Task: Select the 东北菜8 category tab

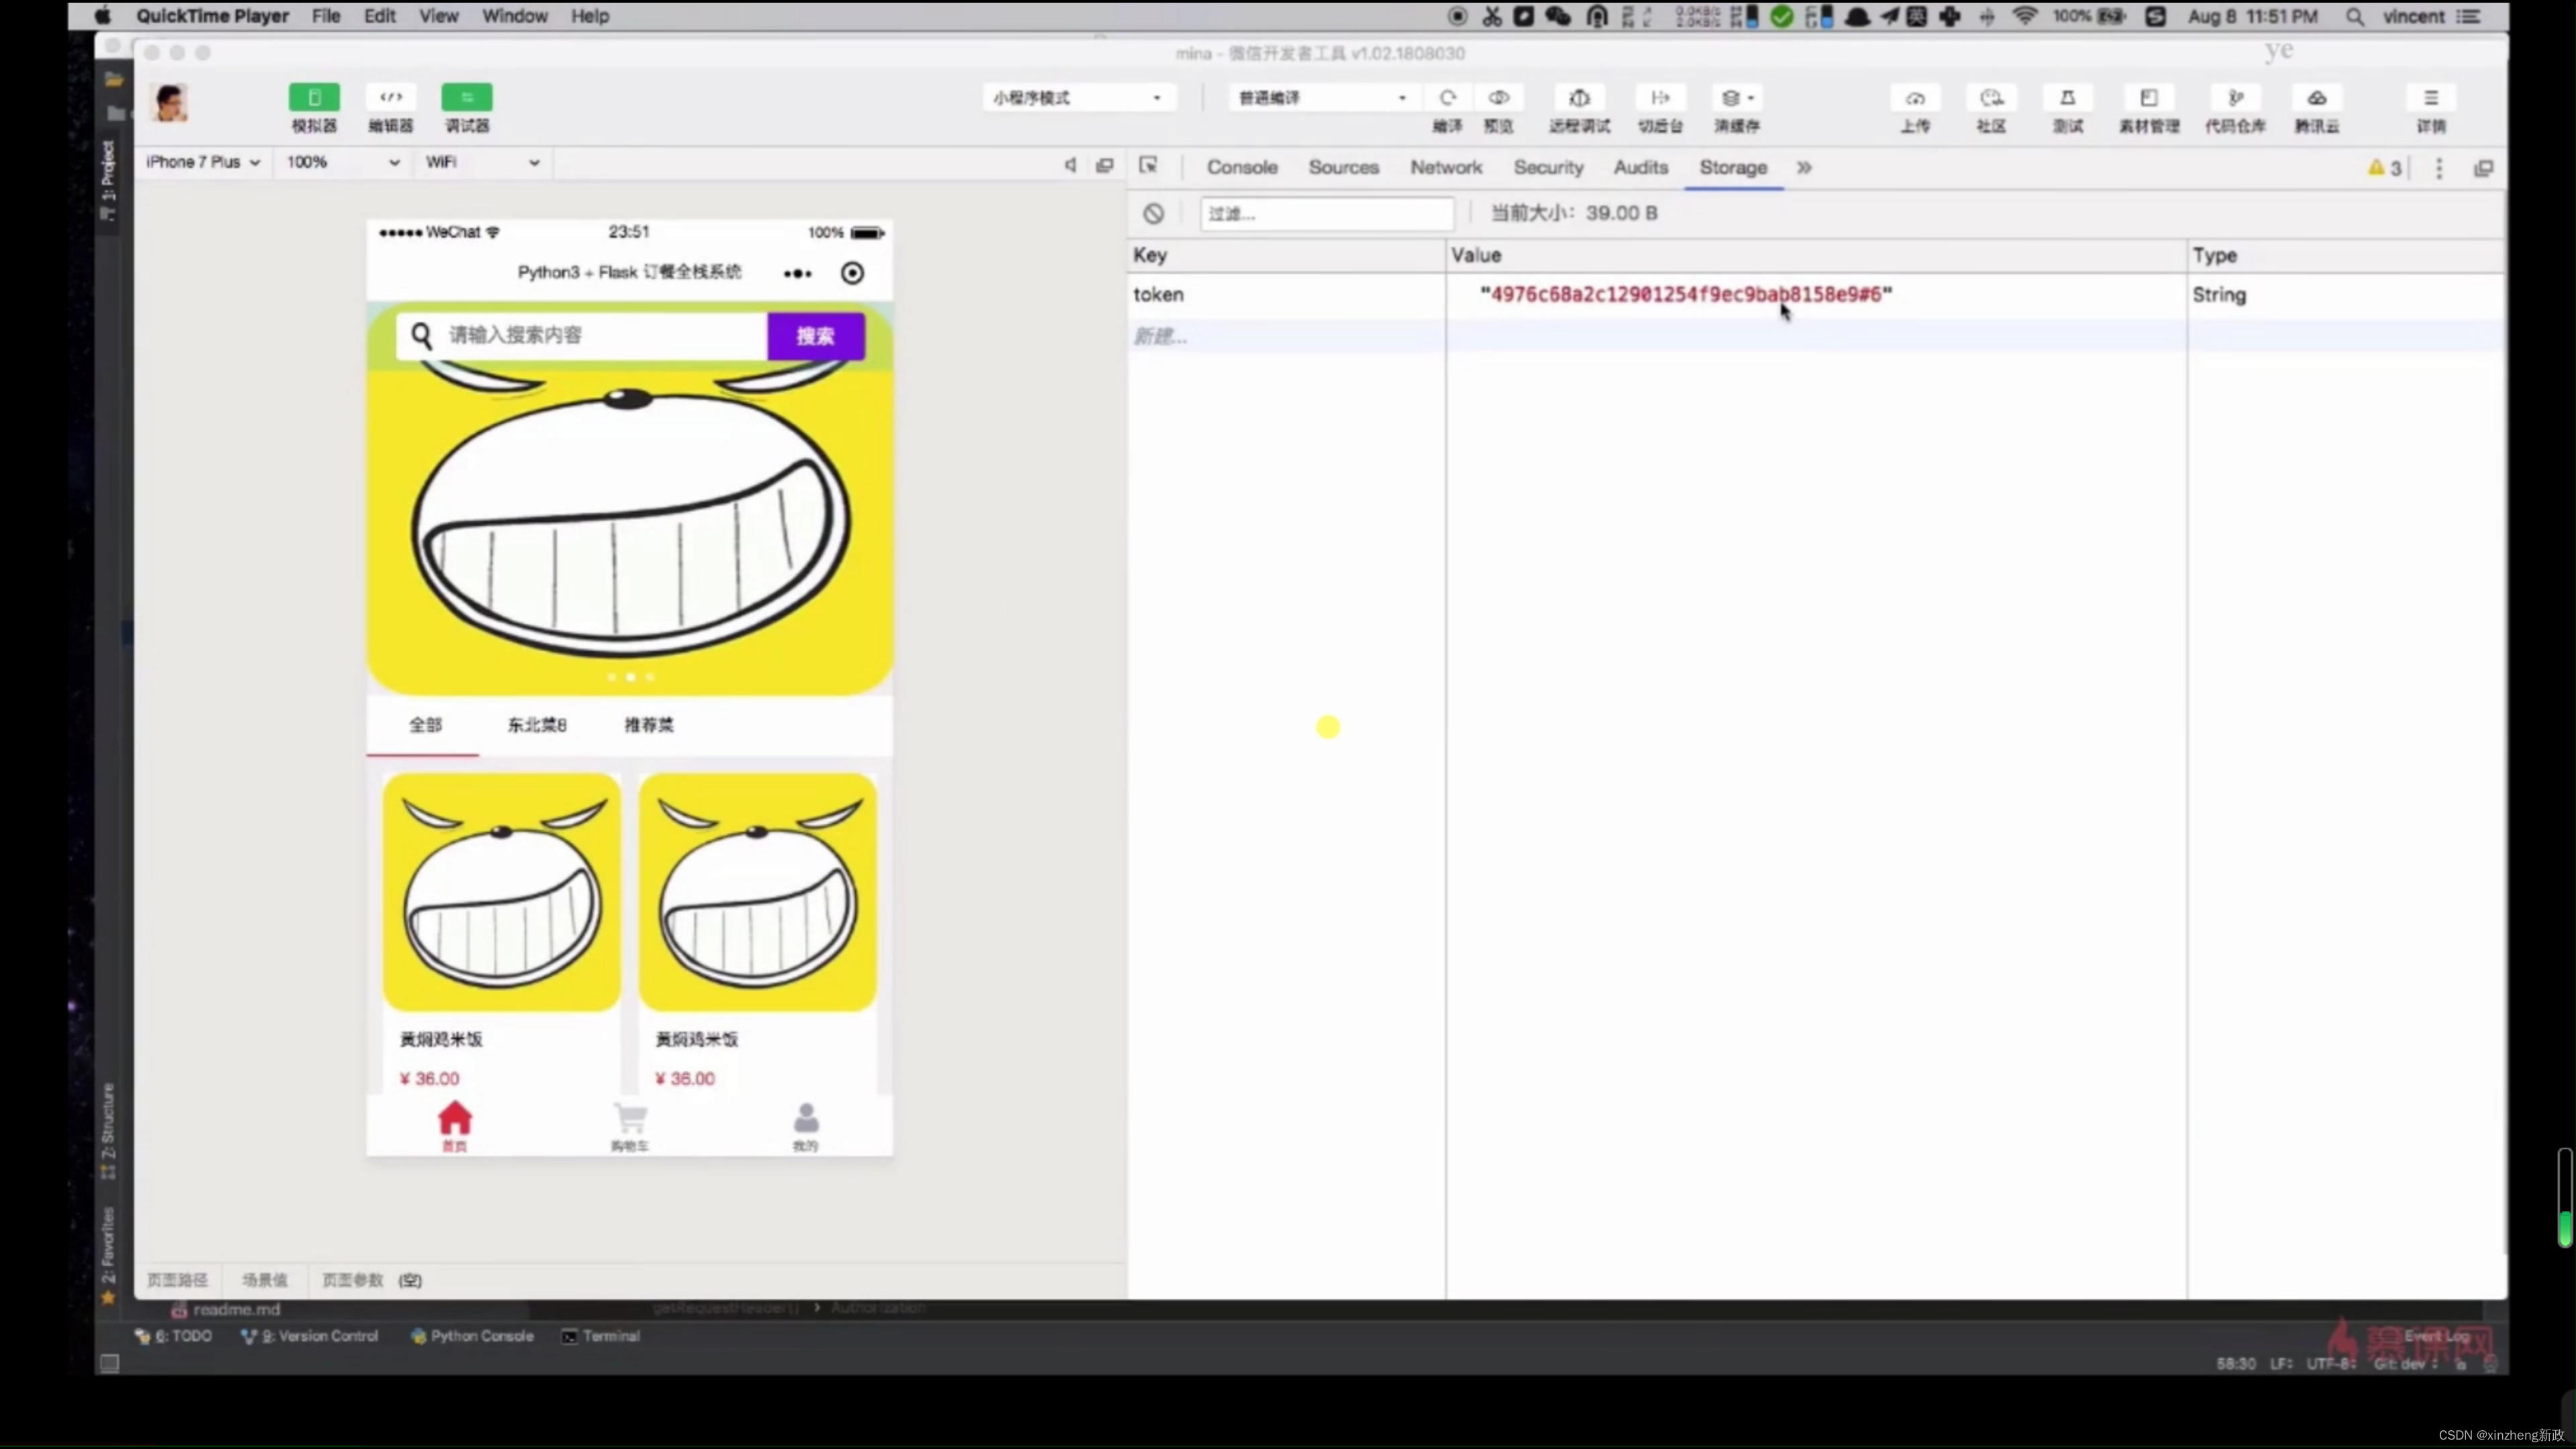Action: click(537, 725)
